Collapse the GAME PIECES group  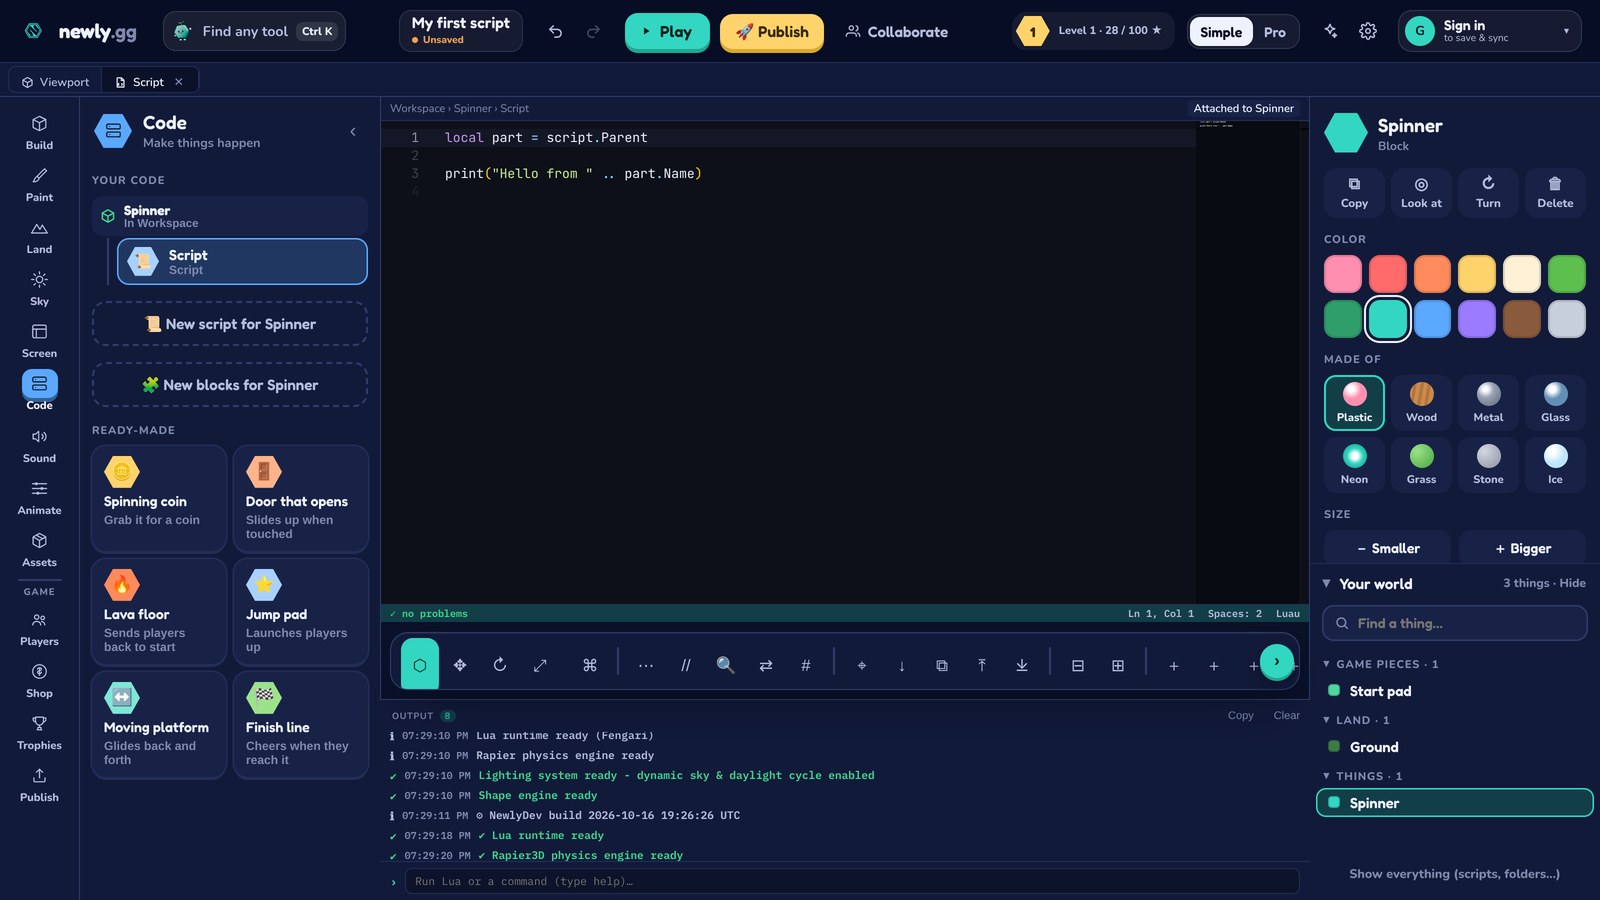[1327, 664]
